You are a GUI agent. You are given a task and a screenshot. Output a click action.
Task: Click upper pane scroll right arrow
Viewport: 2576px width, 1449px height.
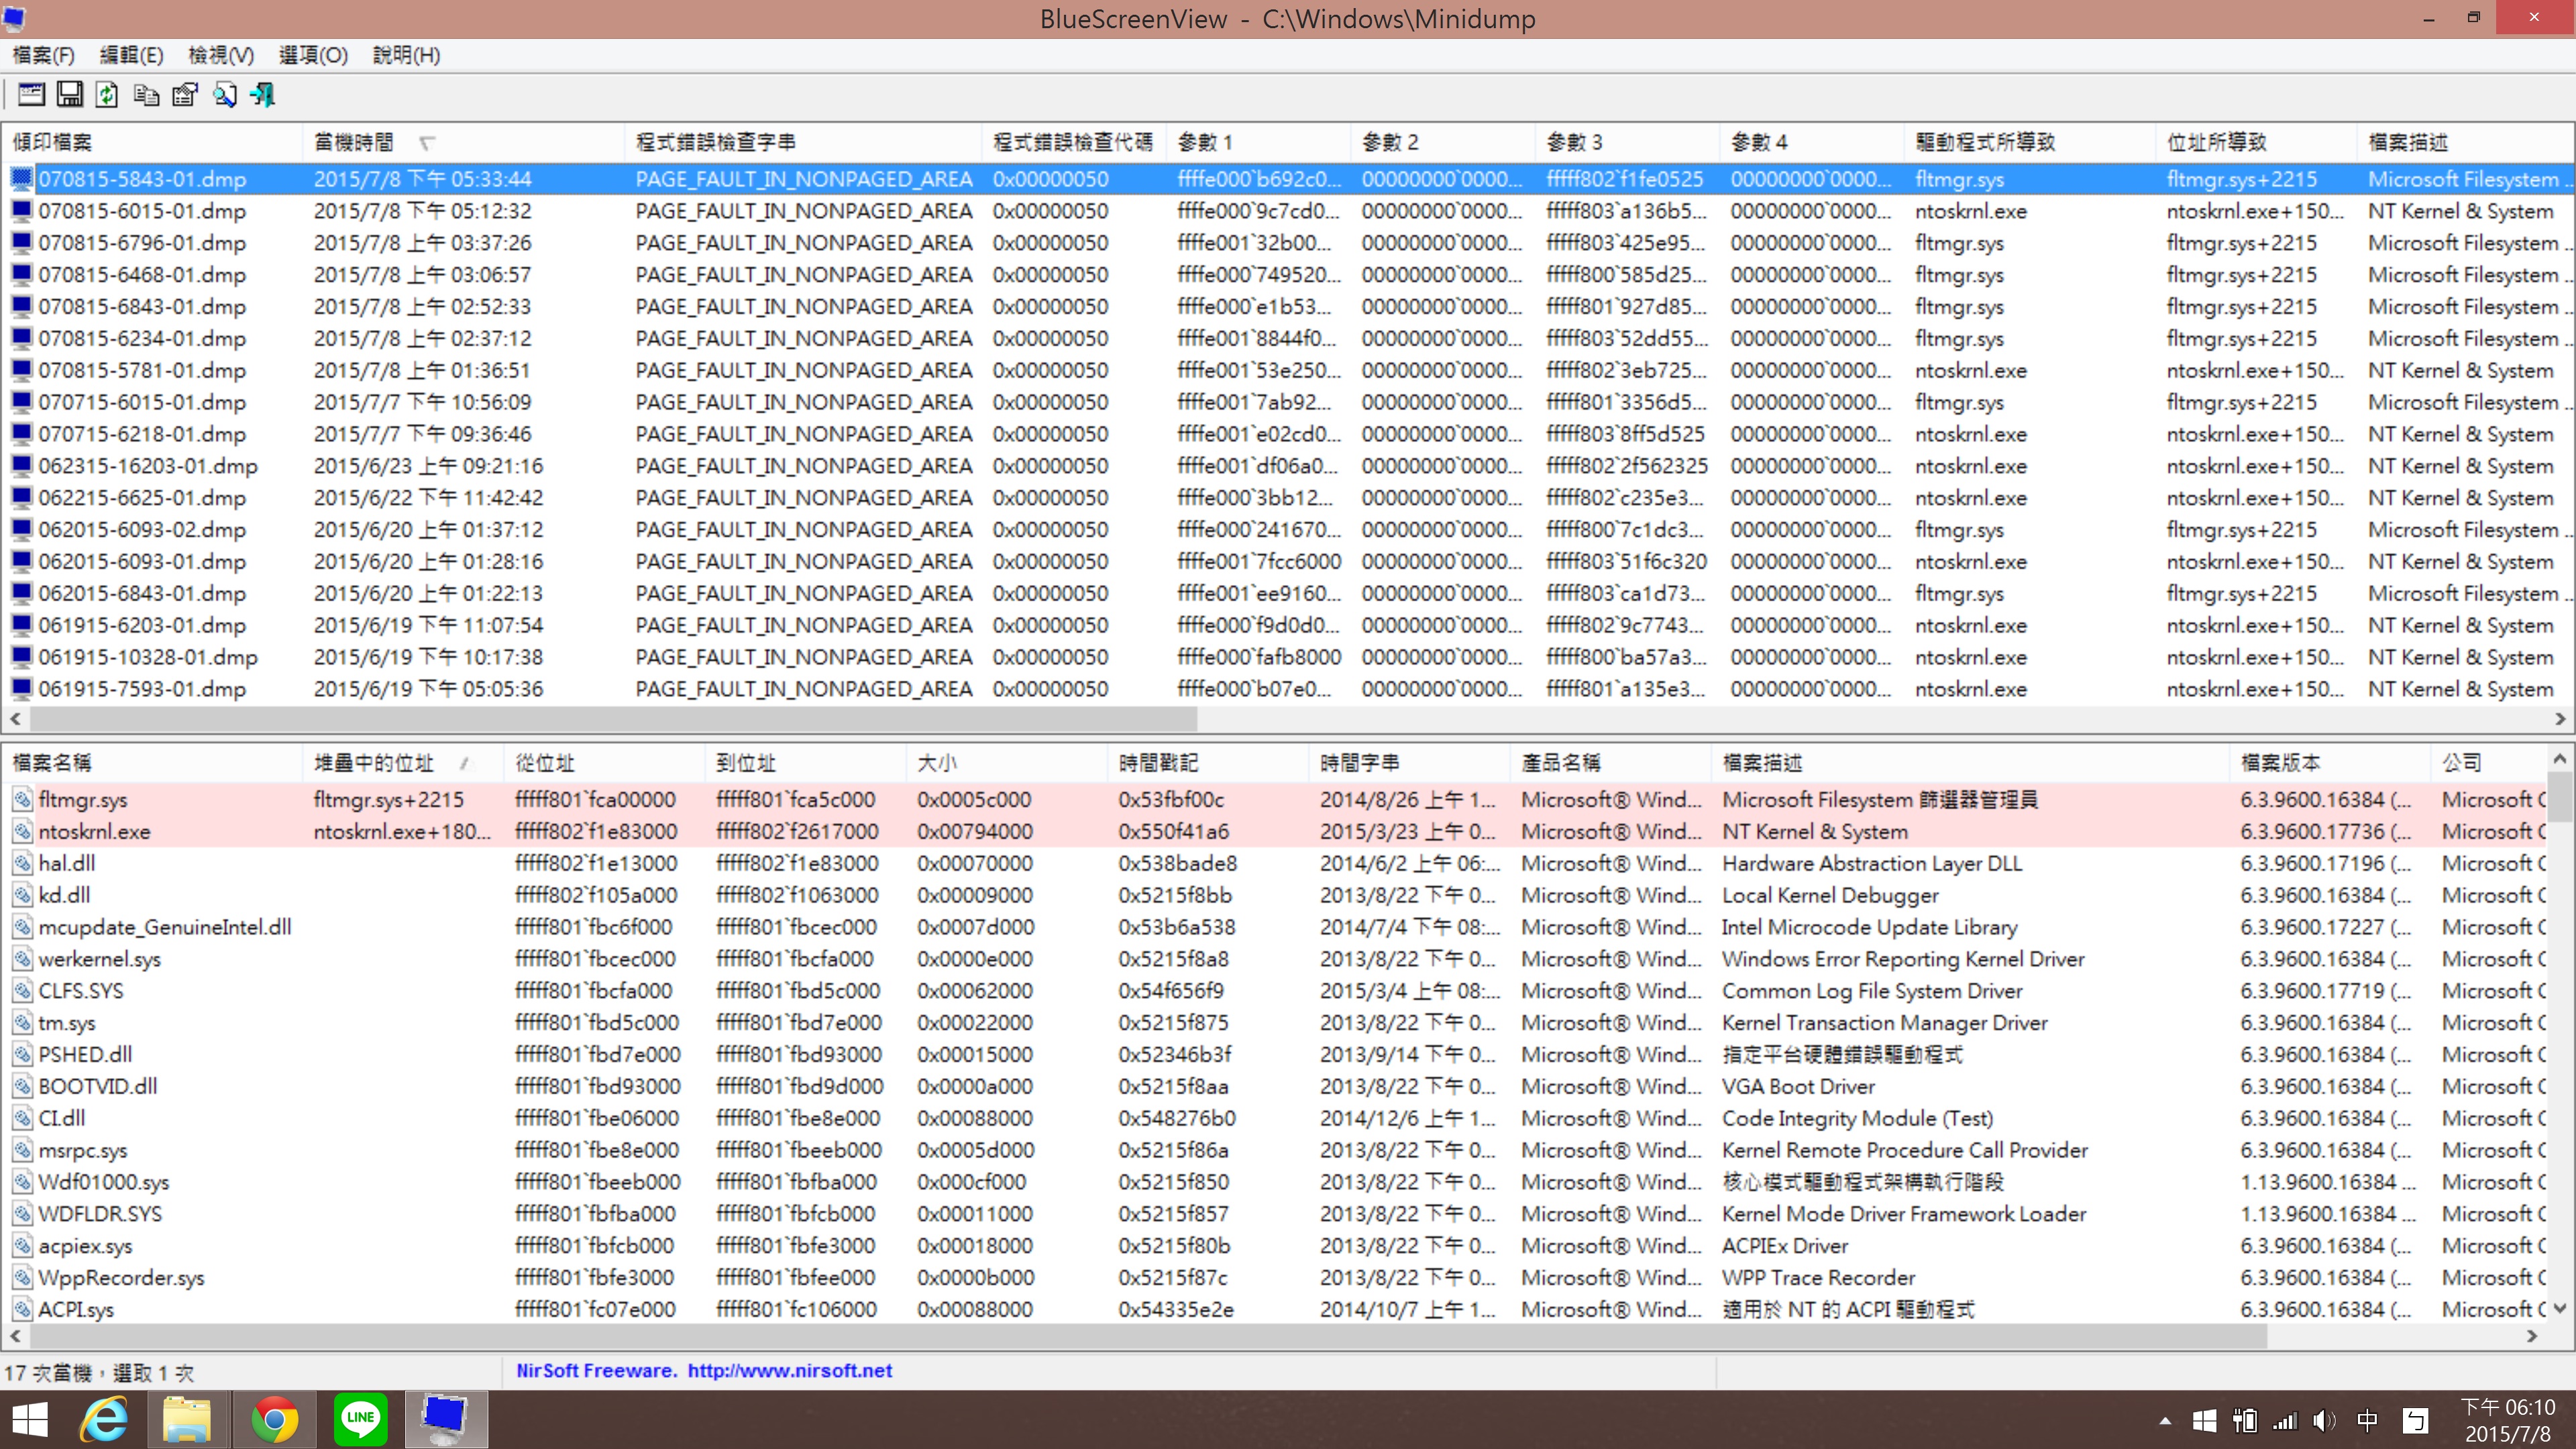2560,718
